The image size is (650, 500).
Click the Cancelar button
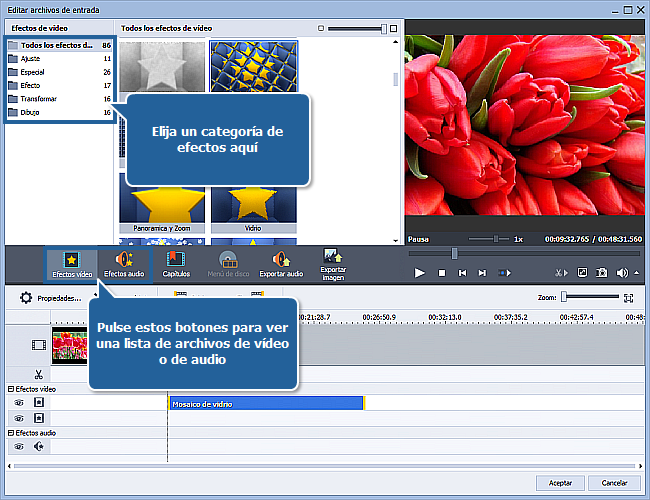614,482
